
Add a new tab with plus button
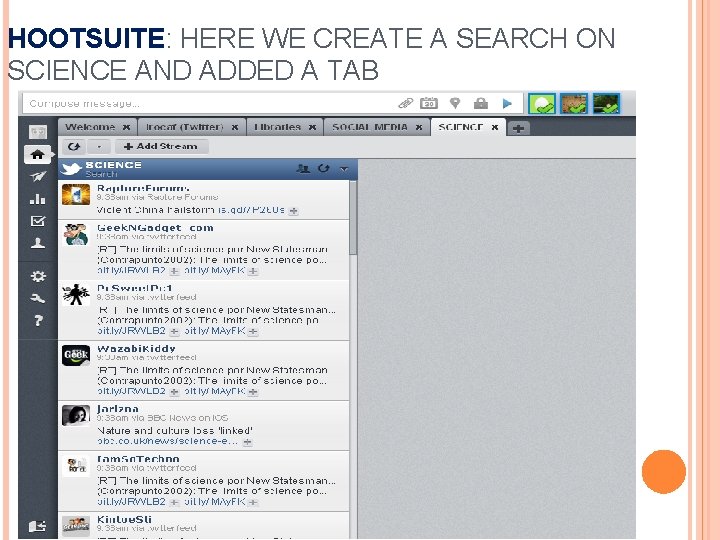(518, 129)
